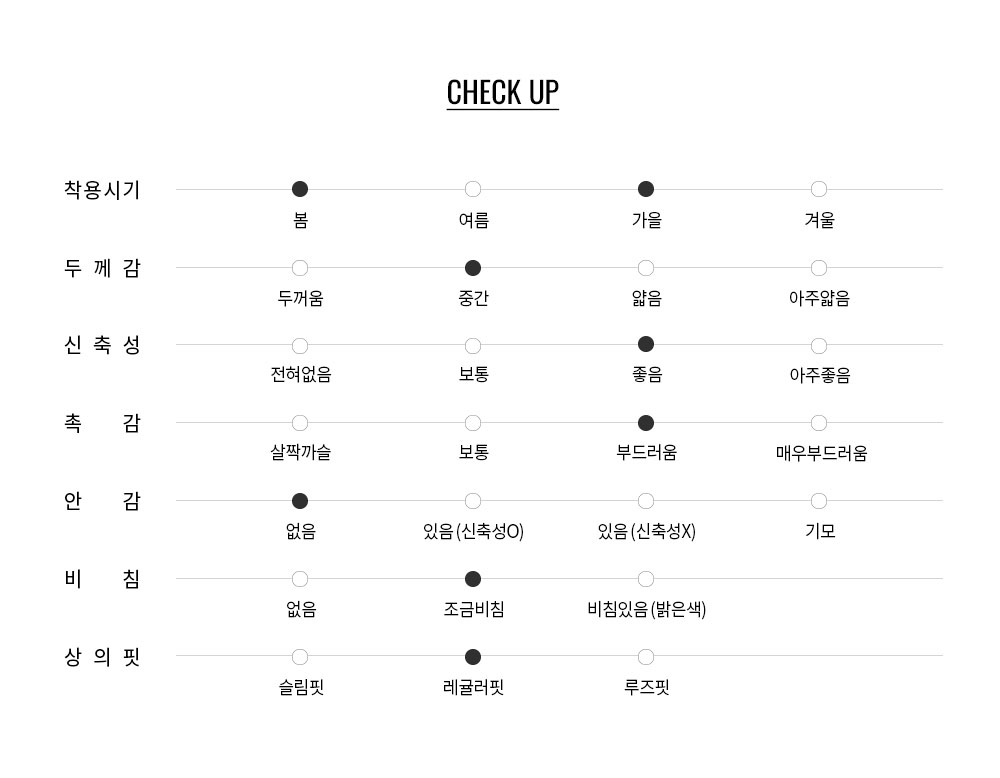Select the 살짝까슬 texture dot
Image resolution: width=1000 pixels, height=778 pixels.
tap(300, 423)
